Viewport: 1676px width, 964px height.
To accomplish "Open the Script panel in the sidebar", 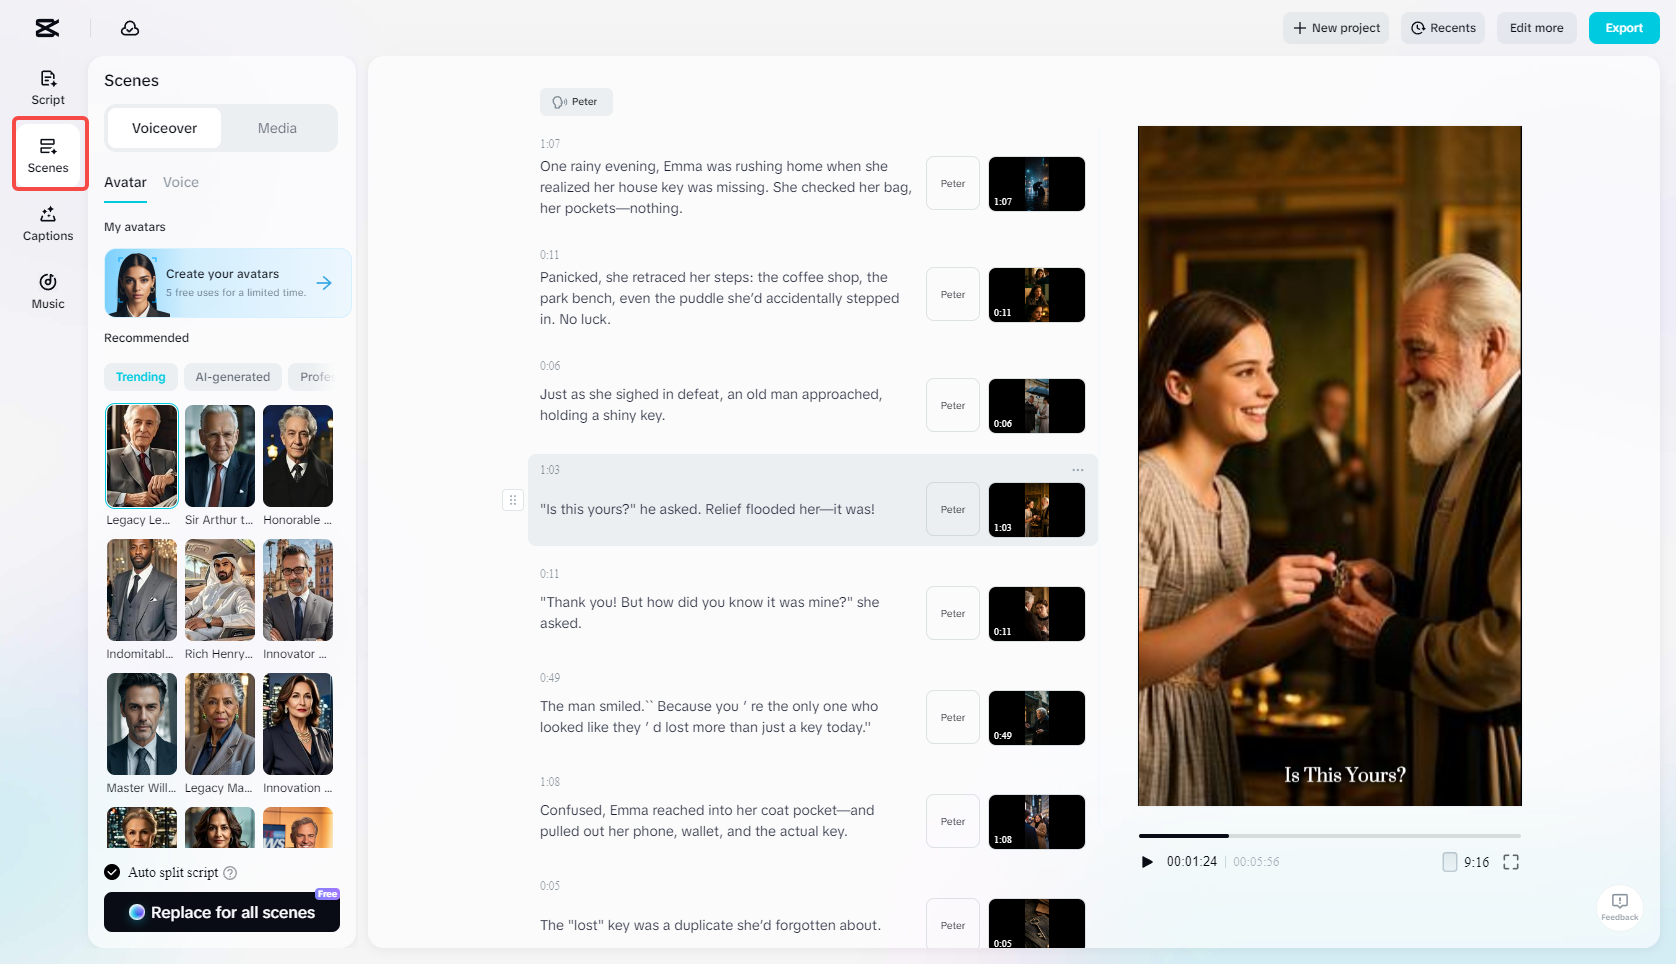I will 47,86.
